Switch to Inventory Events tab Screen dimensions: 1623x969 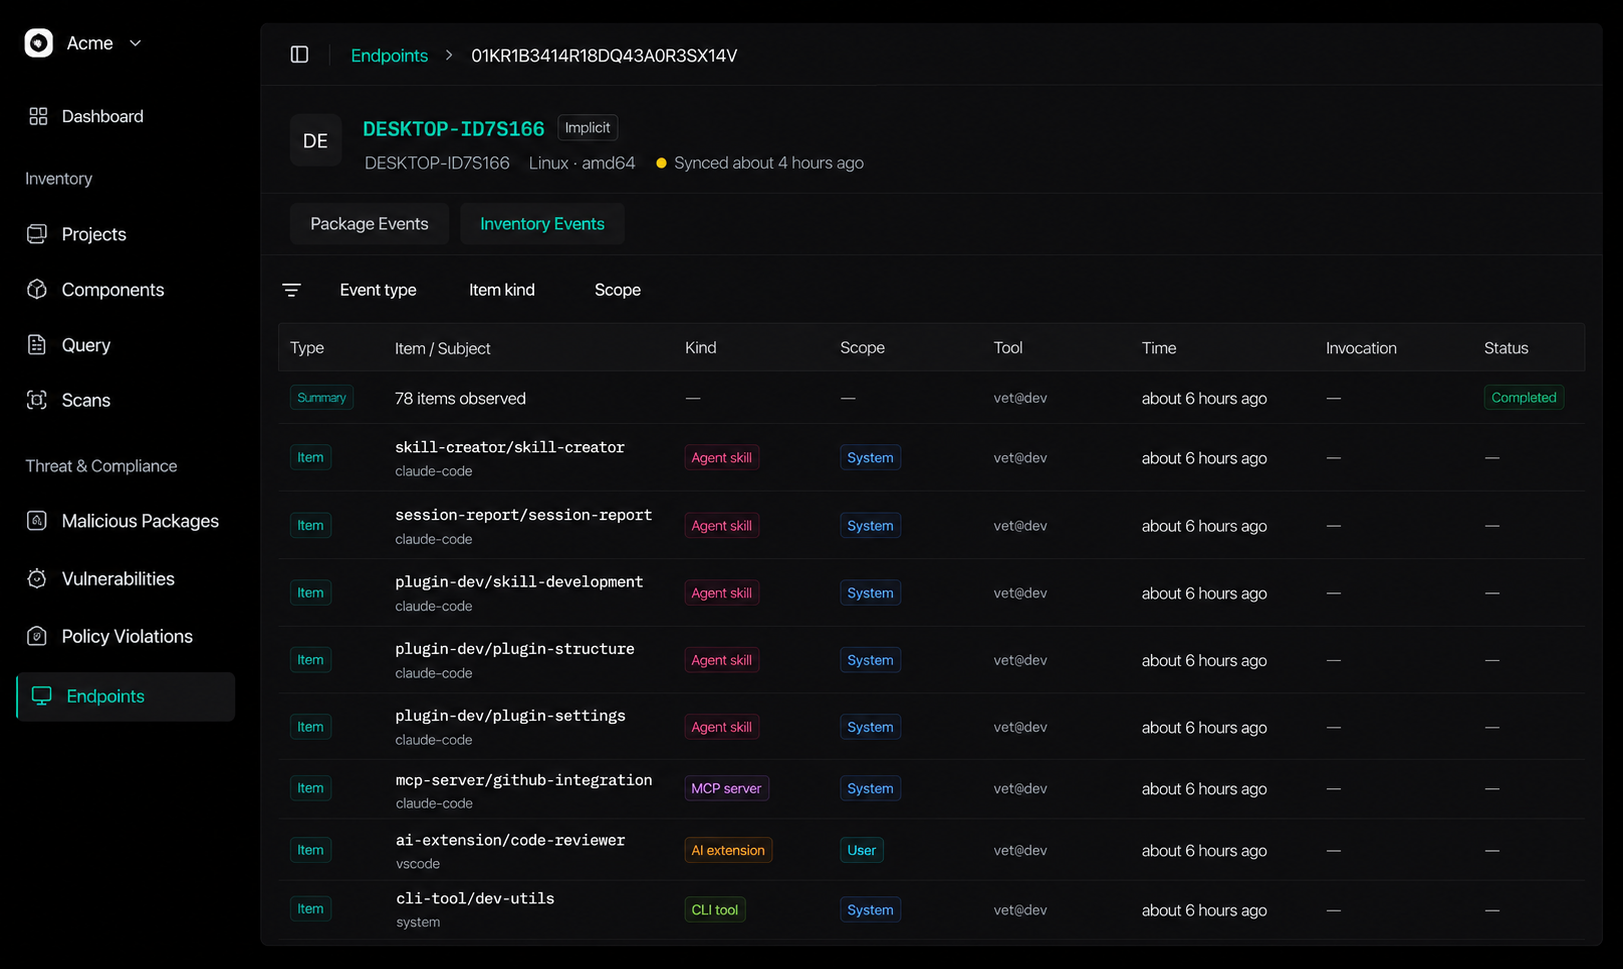click(542, 224)
